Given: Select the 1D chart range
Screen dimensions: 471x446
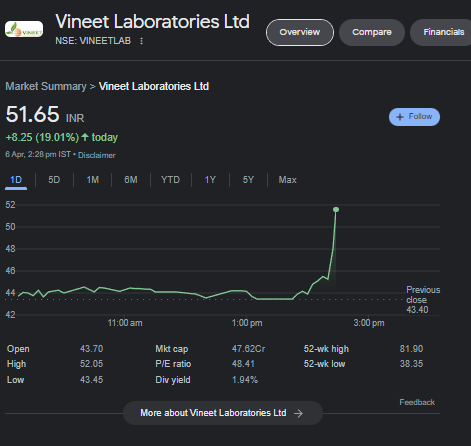Looking at the screenshot, I should (16, 180).
